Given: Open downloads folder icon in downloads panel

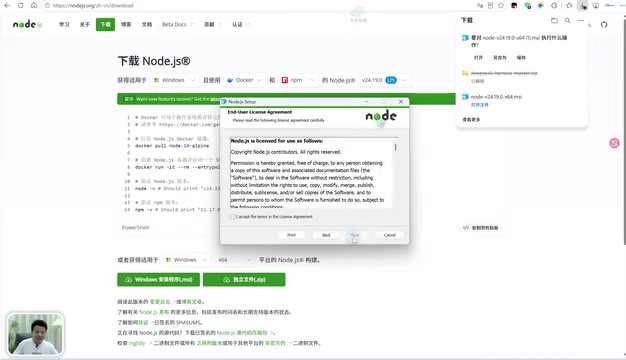Looking at the screenshot, I should pyautogui.click(x=554, y=20).
